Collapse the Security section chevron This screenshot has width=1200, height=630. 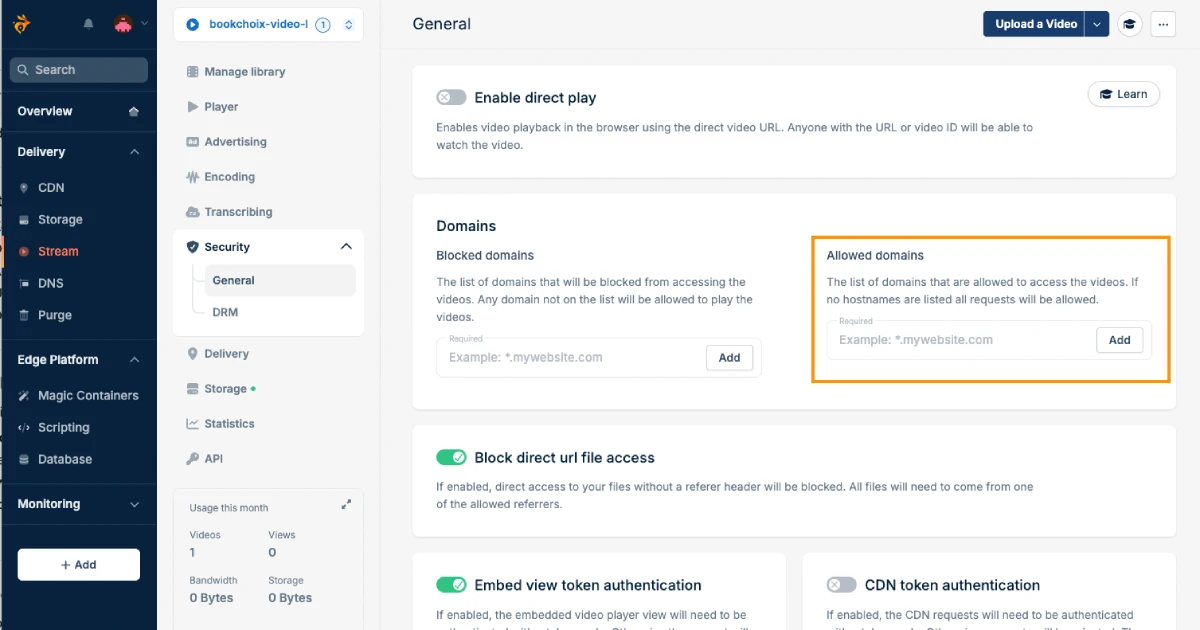[346, 245]
